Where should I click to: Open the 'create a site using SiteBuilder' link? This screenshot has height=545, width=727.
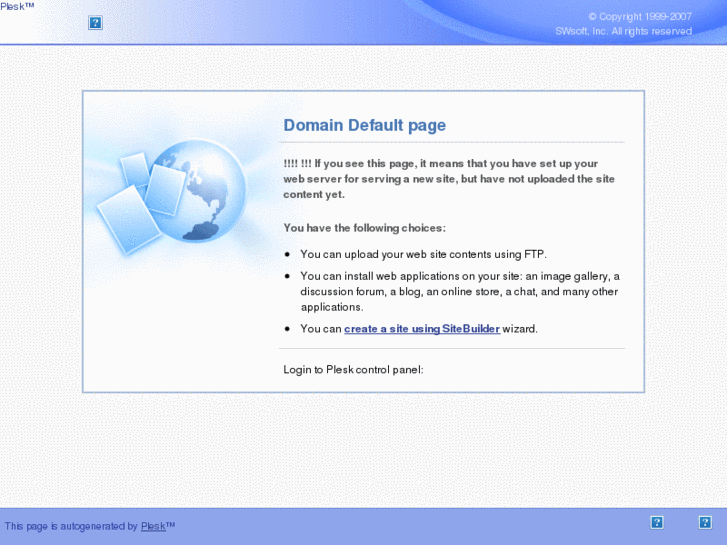(422, 329)
